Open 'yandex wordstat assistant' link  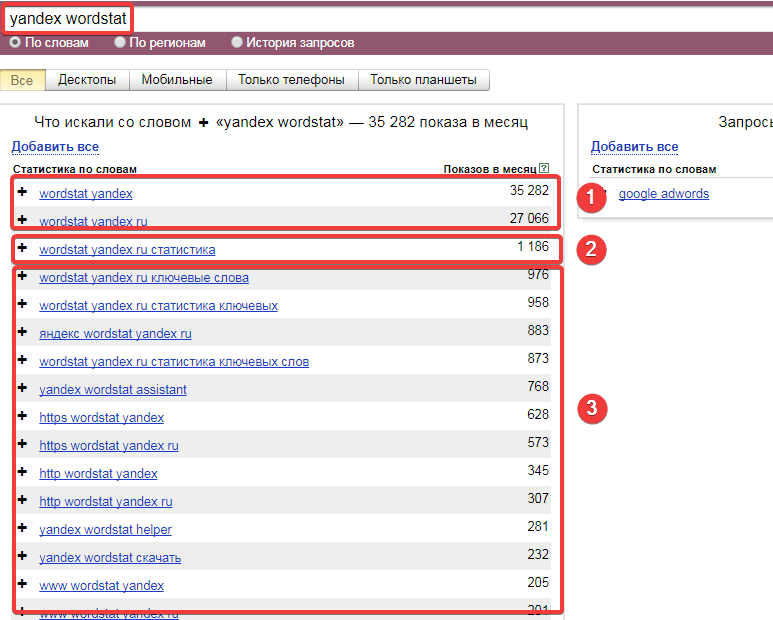(x=113, y=390)
